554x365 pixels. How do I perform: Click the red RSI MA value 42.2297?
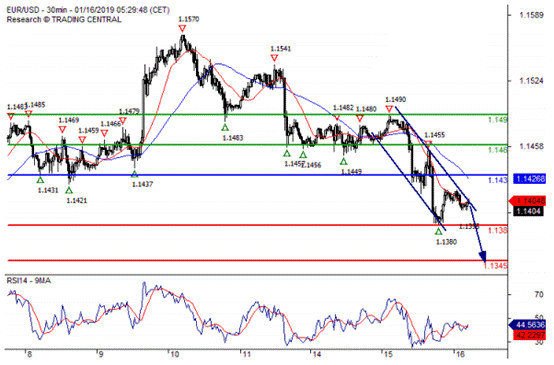tap(529, 335)
